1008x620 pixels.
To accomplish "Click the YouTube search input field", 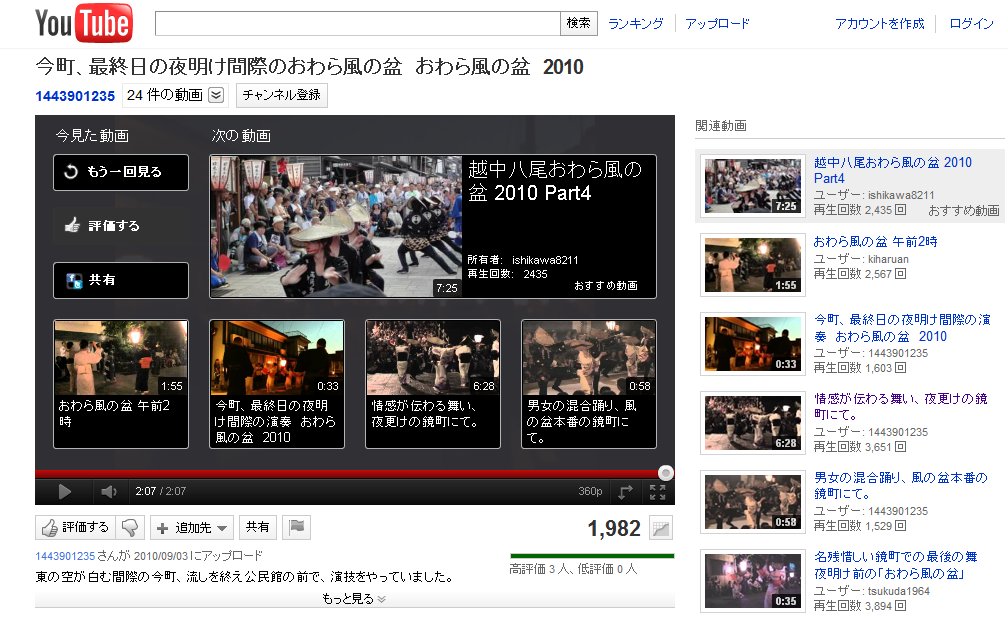I will tap(357, 23).
